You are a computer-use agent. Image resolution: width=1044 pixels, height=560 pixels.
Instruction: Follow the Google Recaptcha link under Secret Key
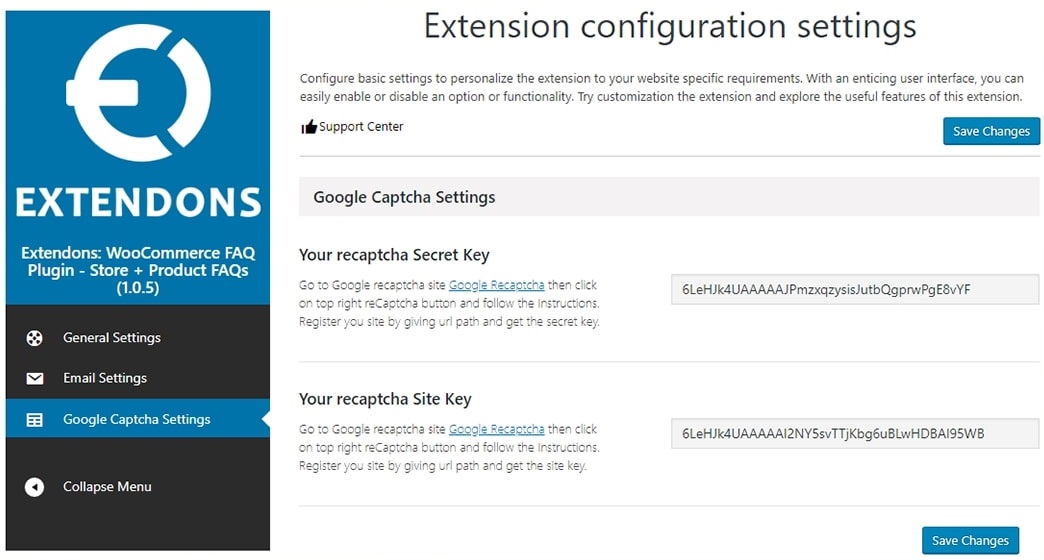497,285
